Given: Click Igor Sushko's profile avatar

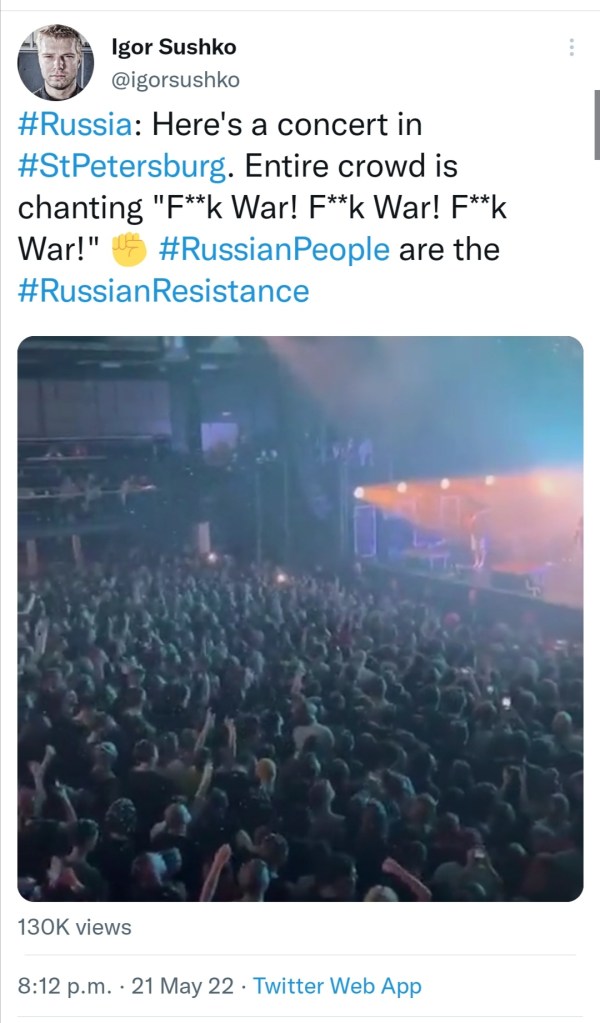Looking at the screenshot, I should pos(55,62).
